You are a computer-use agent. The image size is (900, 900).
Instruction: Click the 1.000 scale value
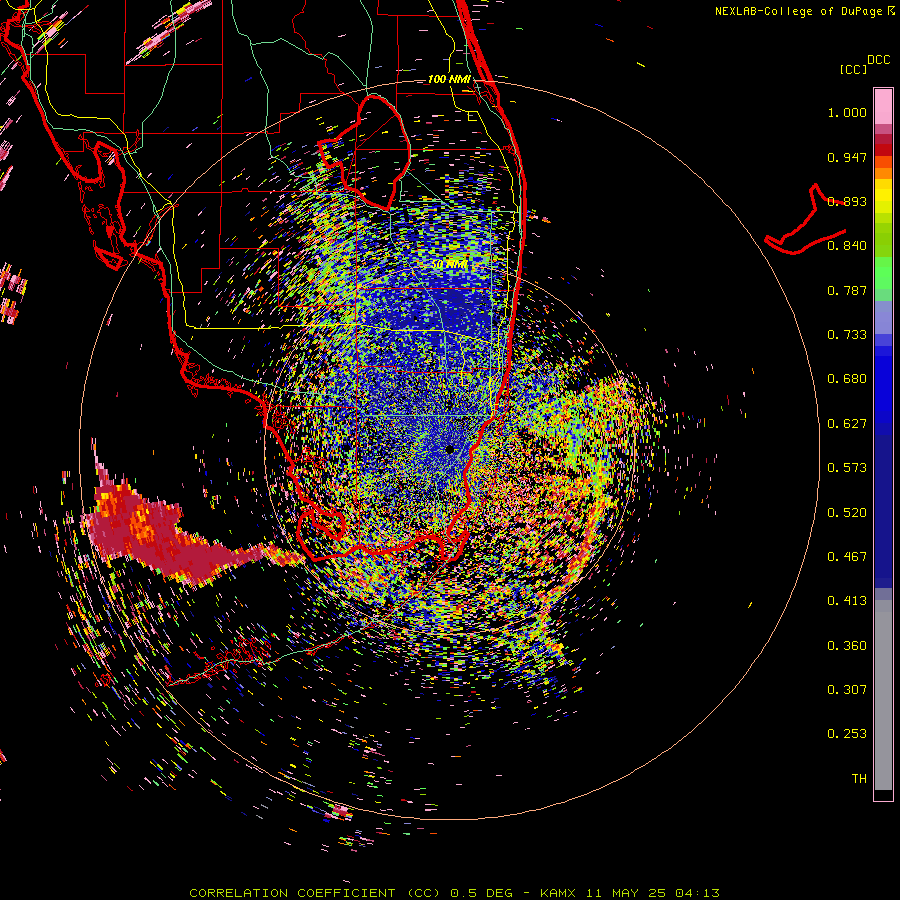847,112
